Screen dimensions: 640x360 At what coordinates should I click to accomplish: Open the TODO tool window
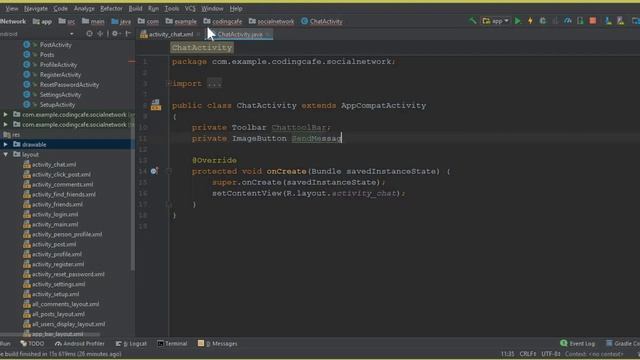32,344
